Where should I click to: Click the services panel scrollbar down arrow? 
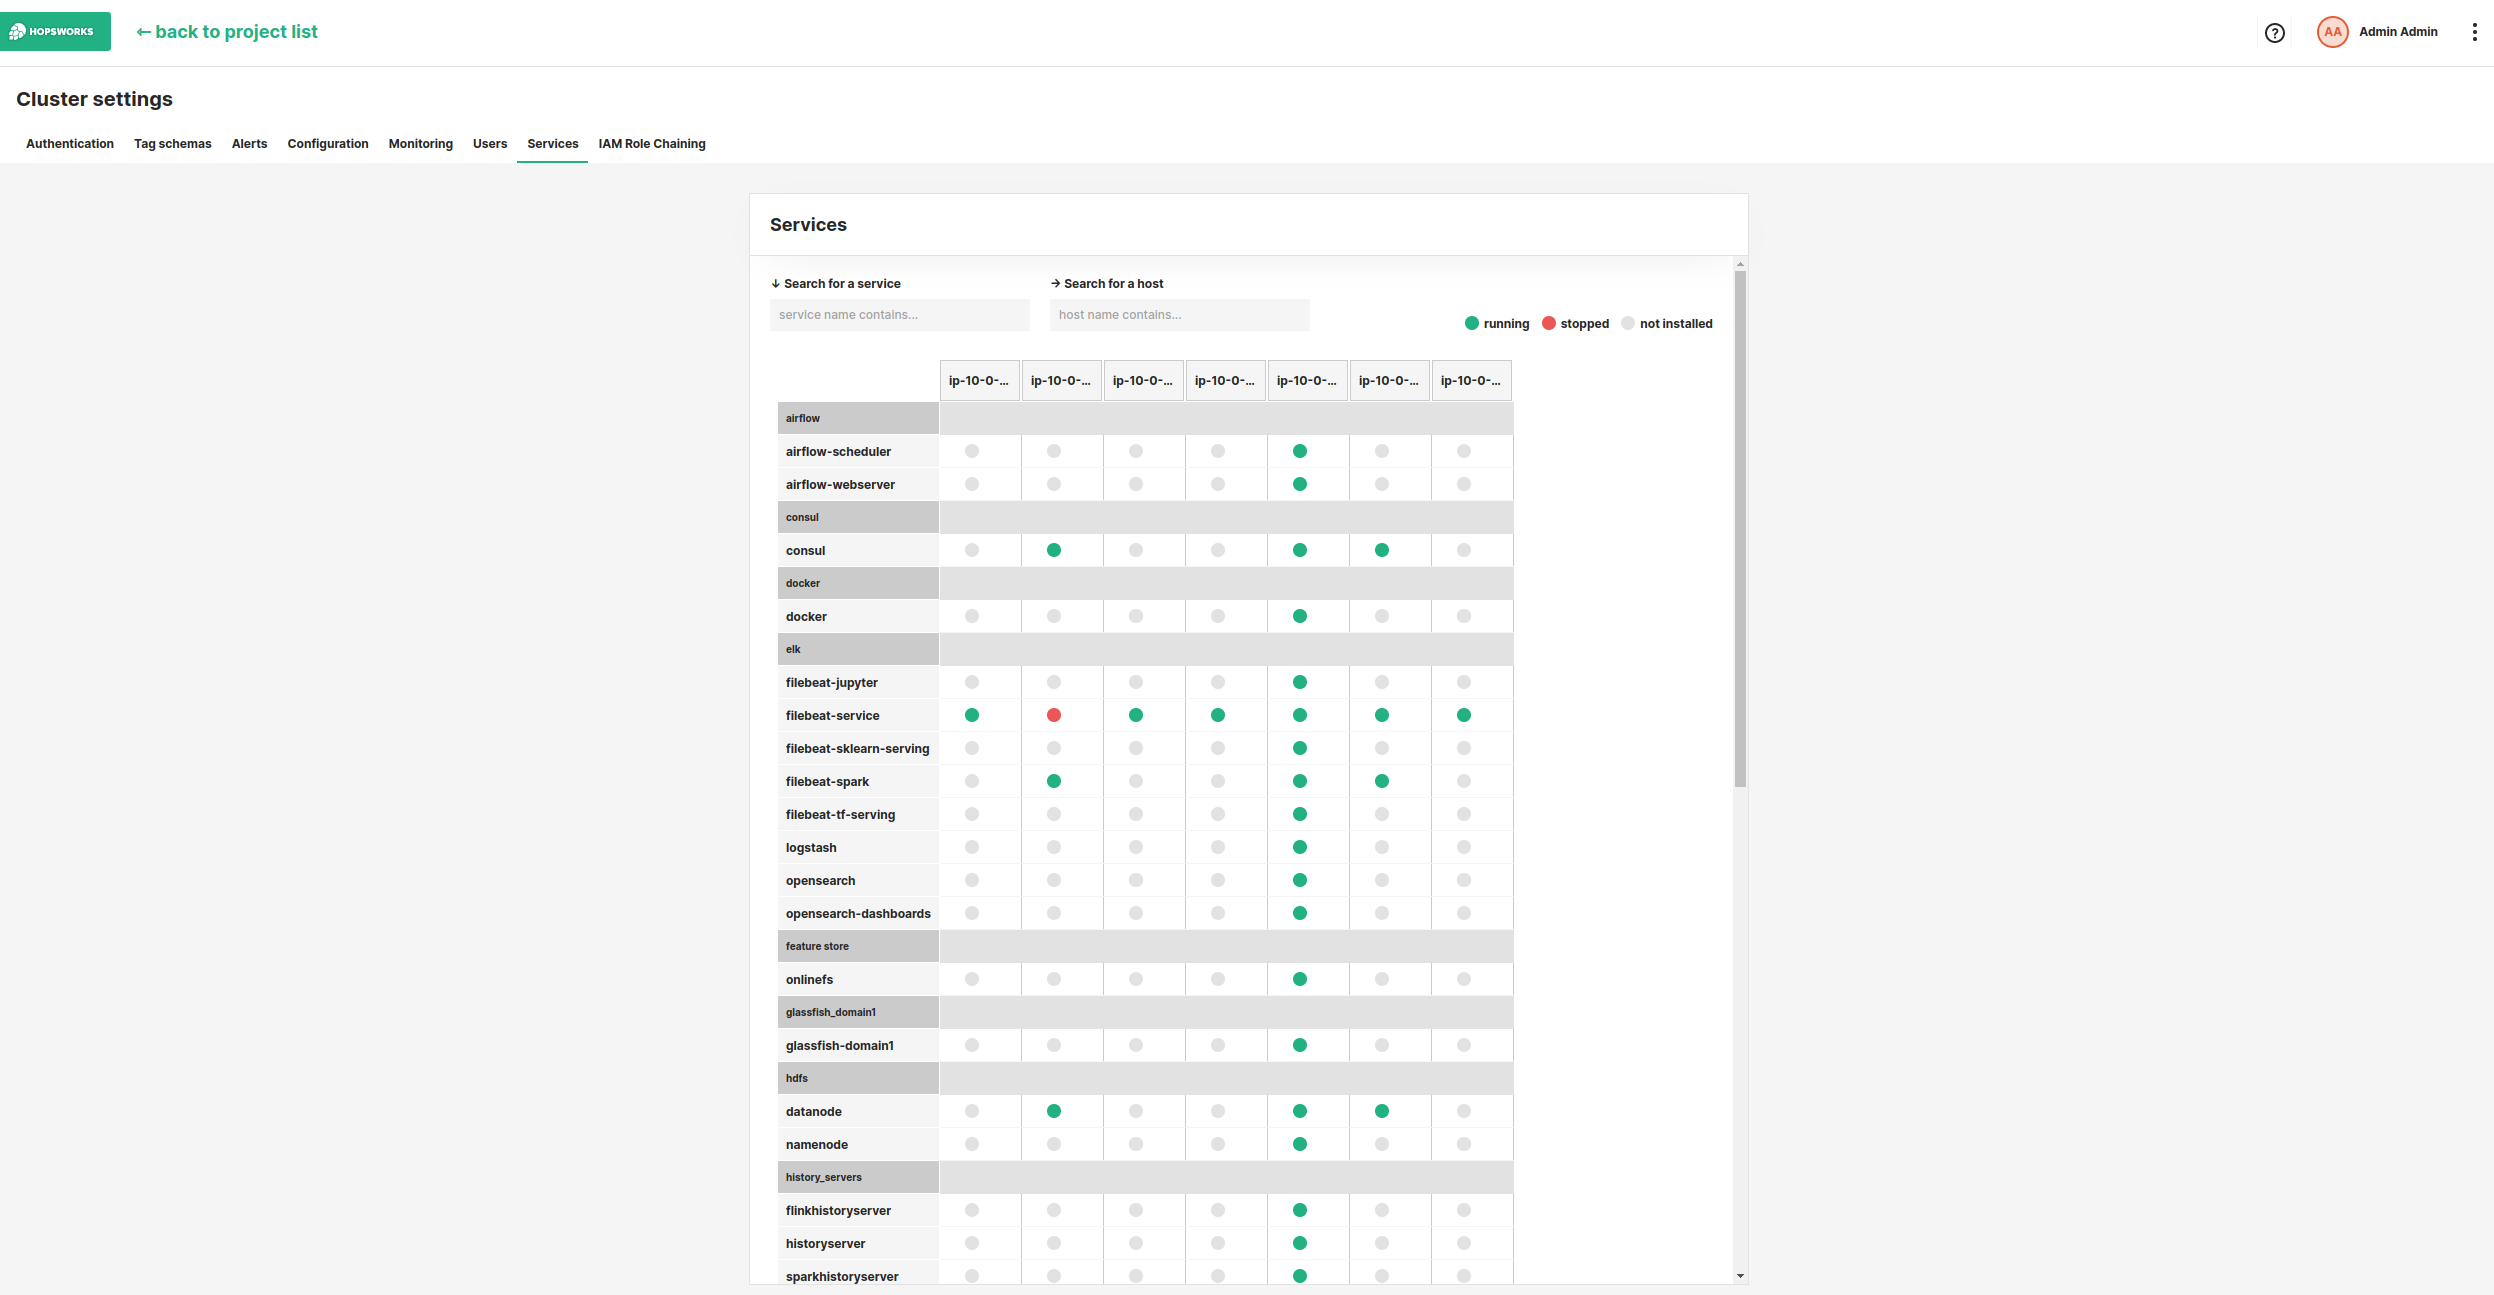point(1740,1276)
